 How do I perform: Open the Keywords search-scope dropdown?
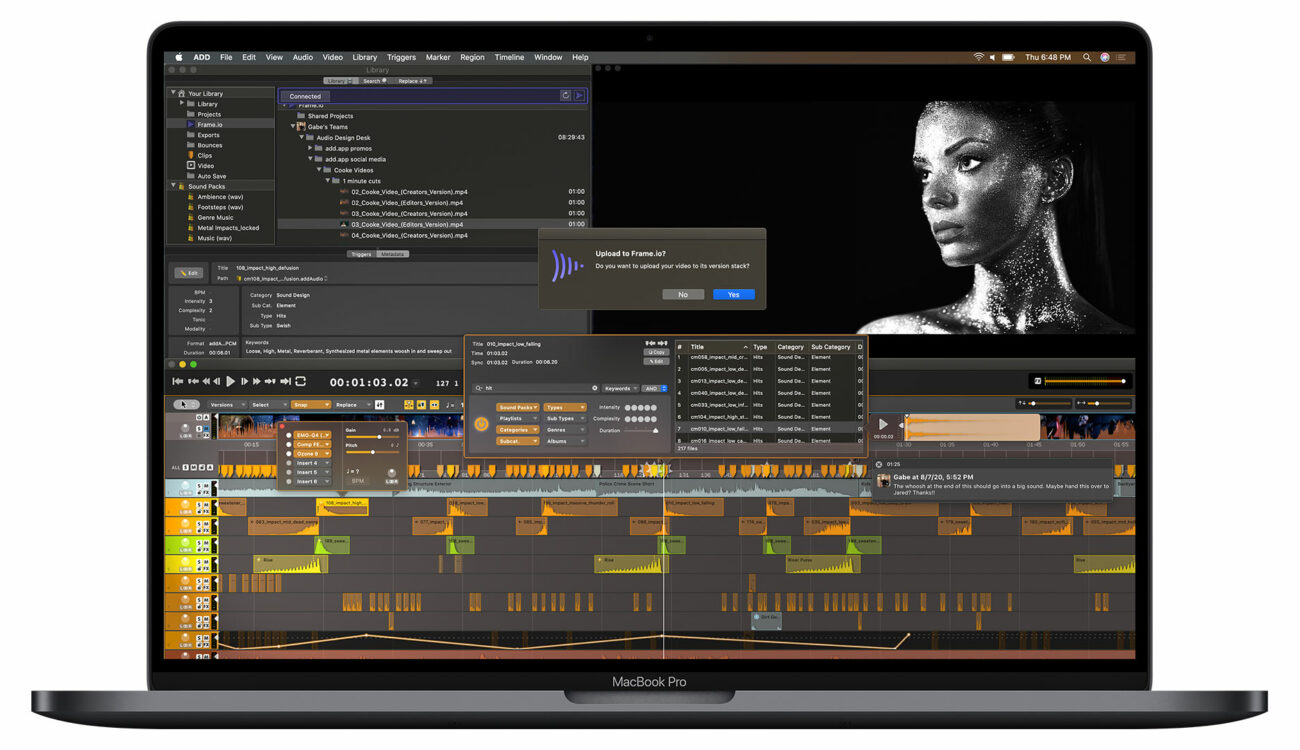[621, 388]
